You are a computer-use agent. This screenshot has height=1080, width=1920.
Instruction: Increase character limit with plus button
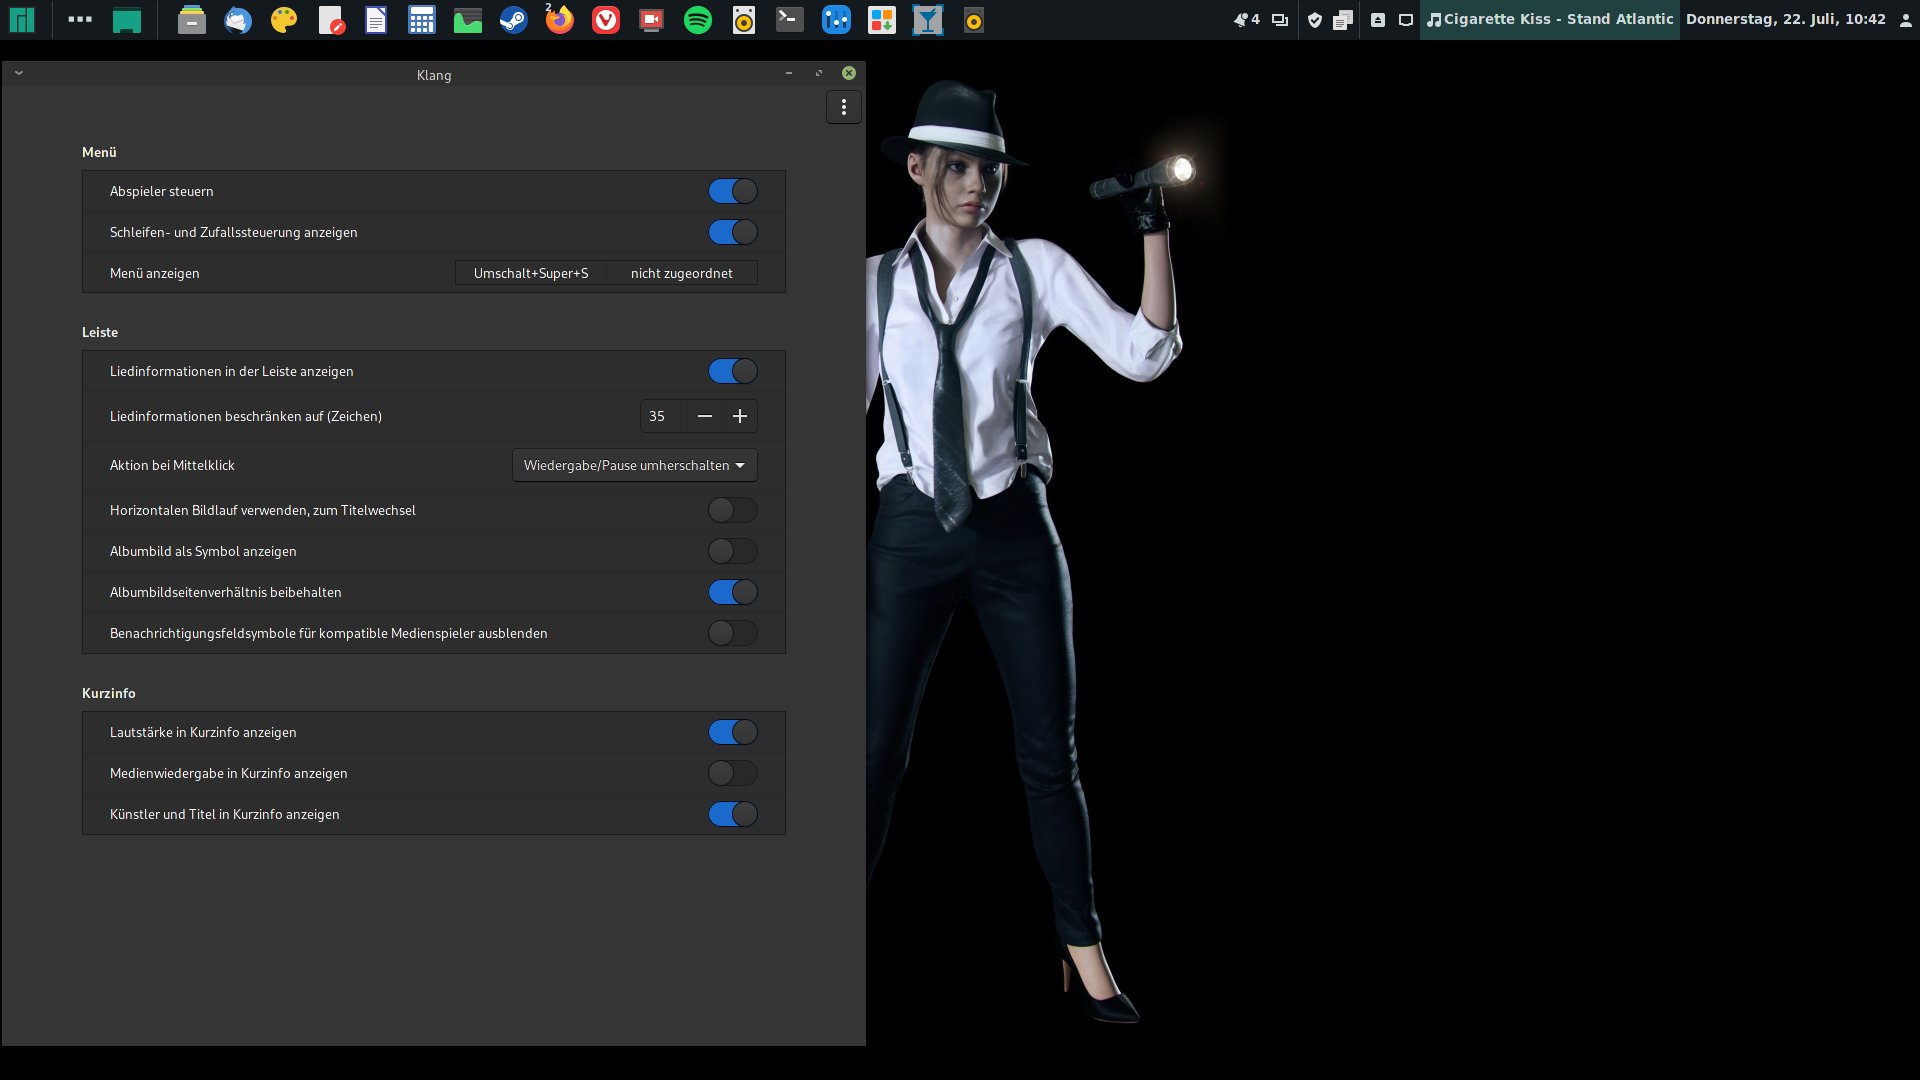point(740,416)
